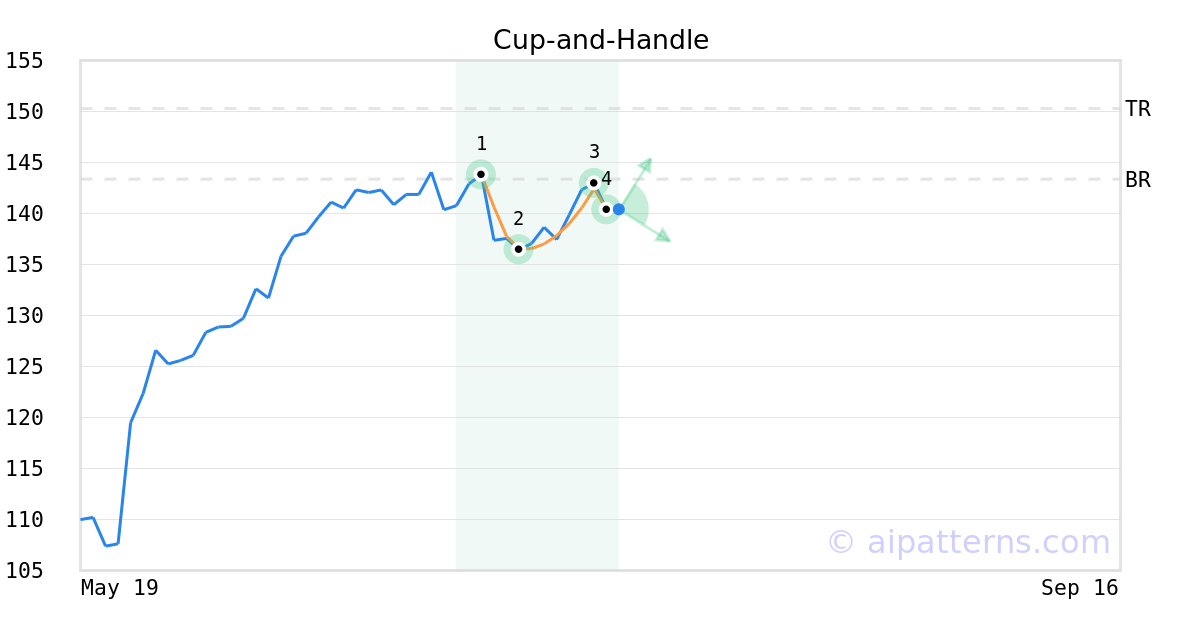Click the aipatterns.com watermark link

pos(968,542)
